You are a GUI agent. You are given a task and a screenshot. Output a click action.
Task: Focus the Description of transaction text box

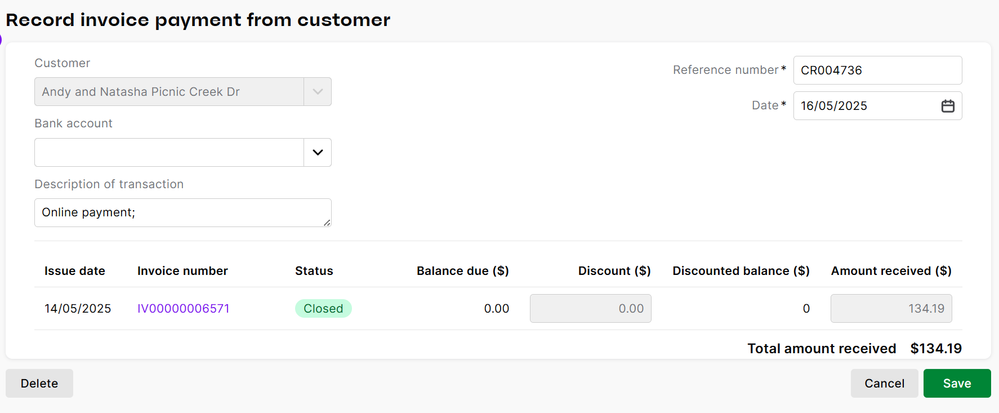click(182, 212)
